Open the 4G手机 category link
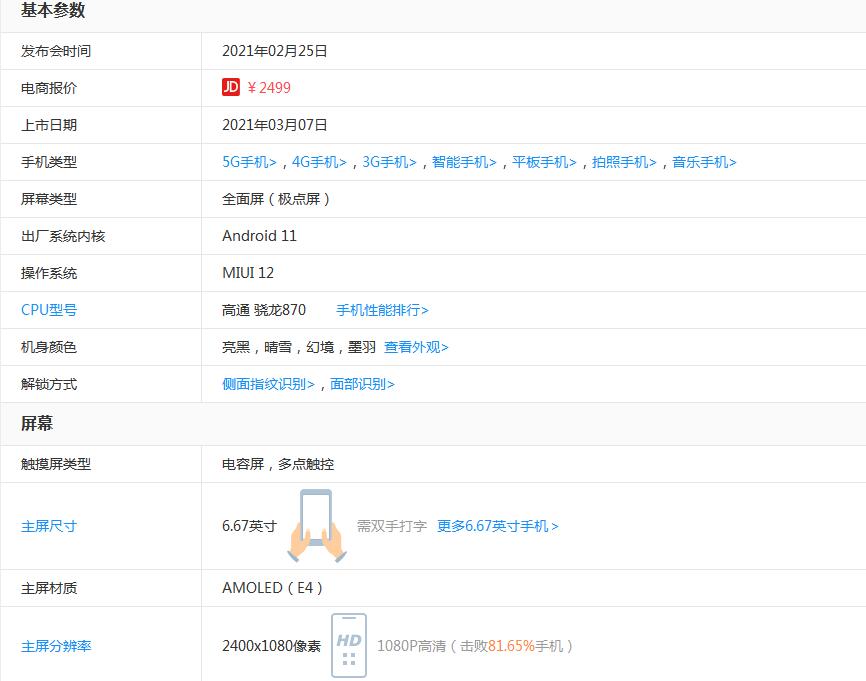The width and height of the screenshot is (866, 681). click(x=319, y=162)
